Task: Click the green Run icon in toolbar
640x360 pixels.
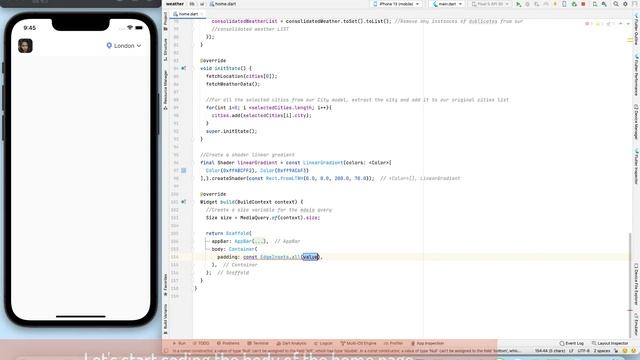Action: pos(518,4)
